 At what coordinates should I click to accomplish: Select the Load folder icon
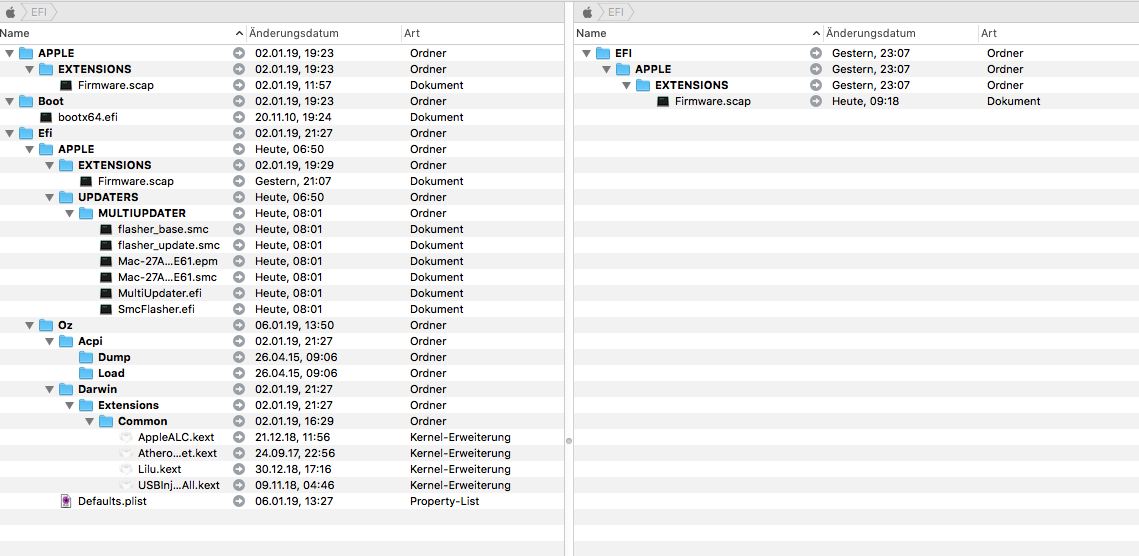tap(86, 373)
